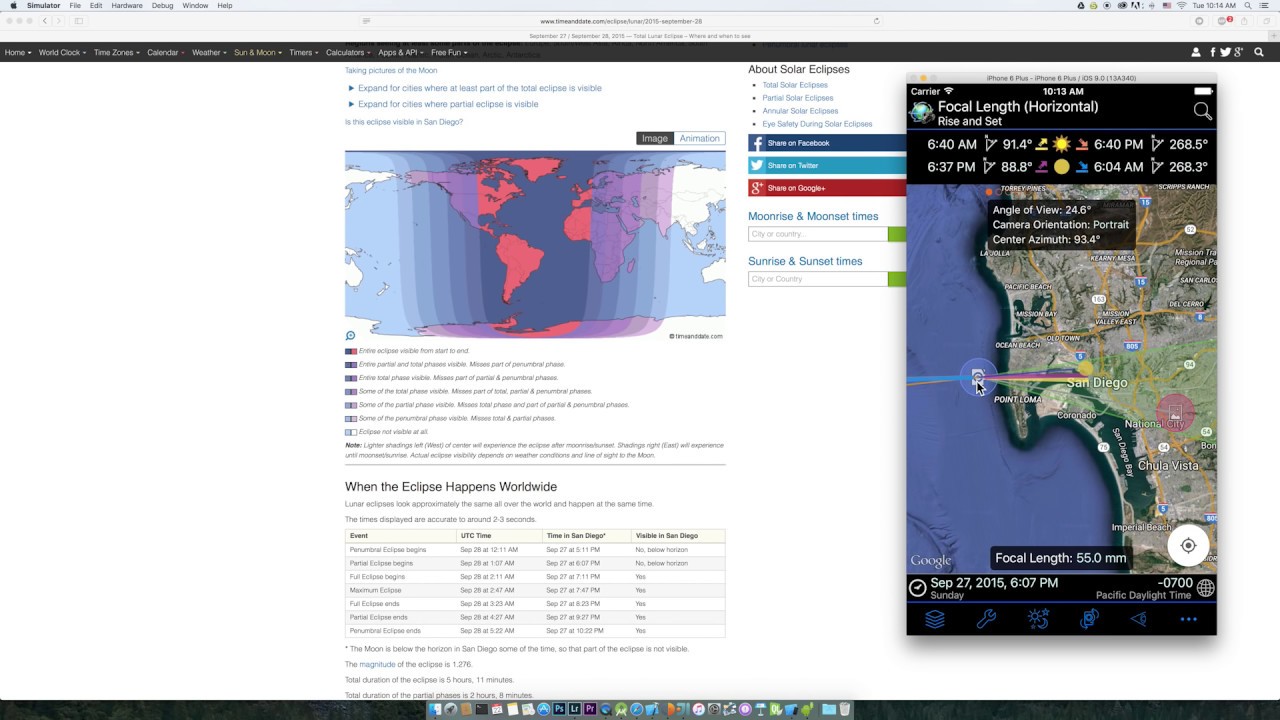This screenshot has height=720, width=1280.
Task: Tap the map layers stack icon
Action: (934, 619)
